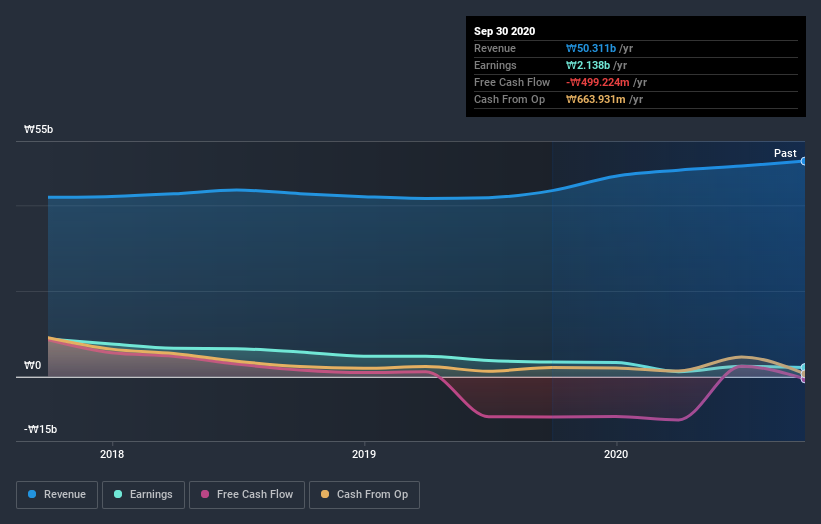Click the Revenue row label in tooltip
This screenshot has height=524, width=821.
pos(495,48)
